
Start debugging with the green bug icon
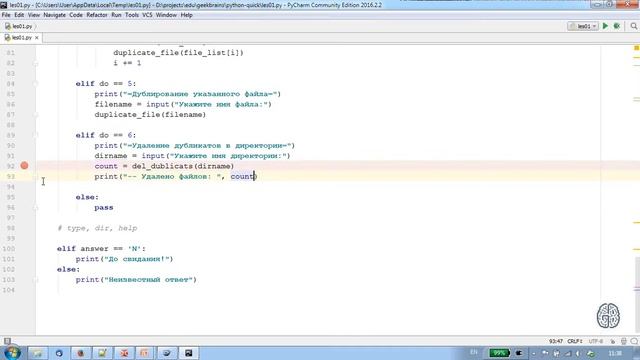click(617, 26)
